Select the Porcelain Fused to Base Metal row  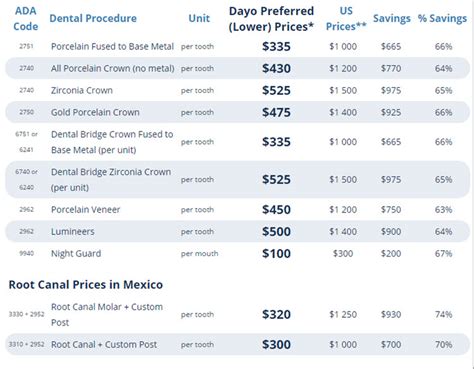(237, 46)
